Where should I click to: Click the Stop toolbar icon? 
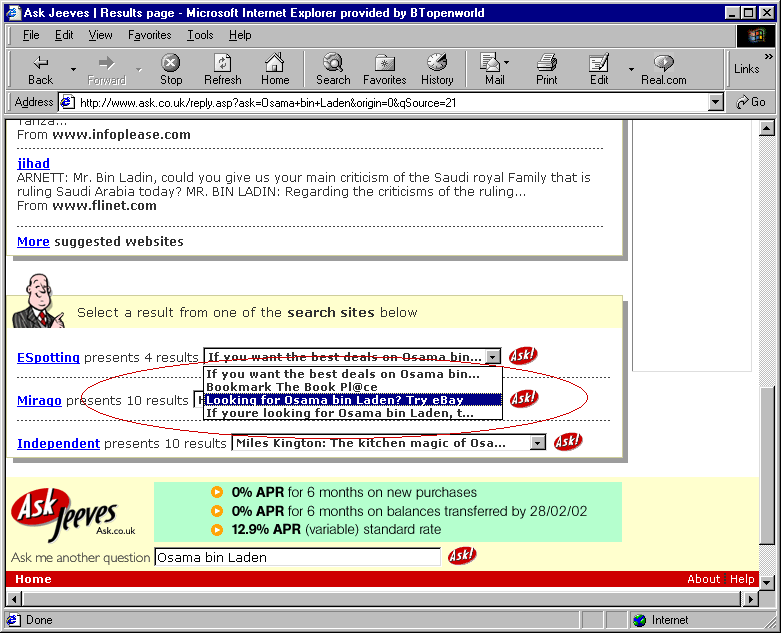(x=171, y=69)
